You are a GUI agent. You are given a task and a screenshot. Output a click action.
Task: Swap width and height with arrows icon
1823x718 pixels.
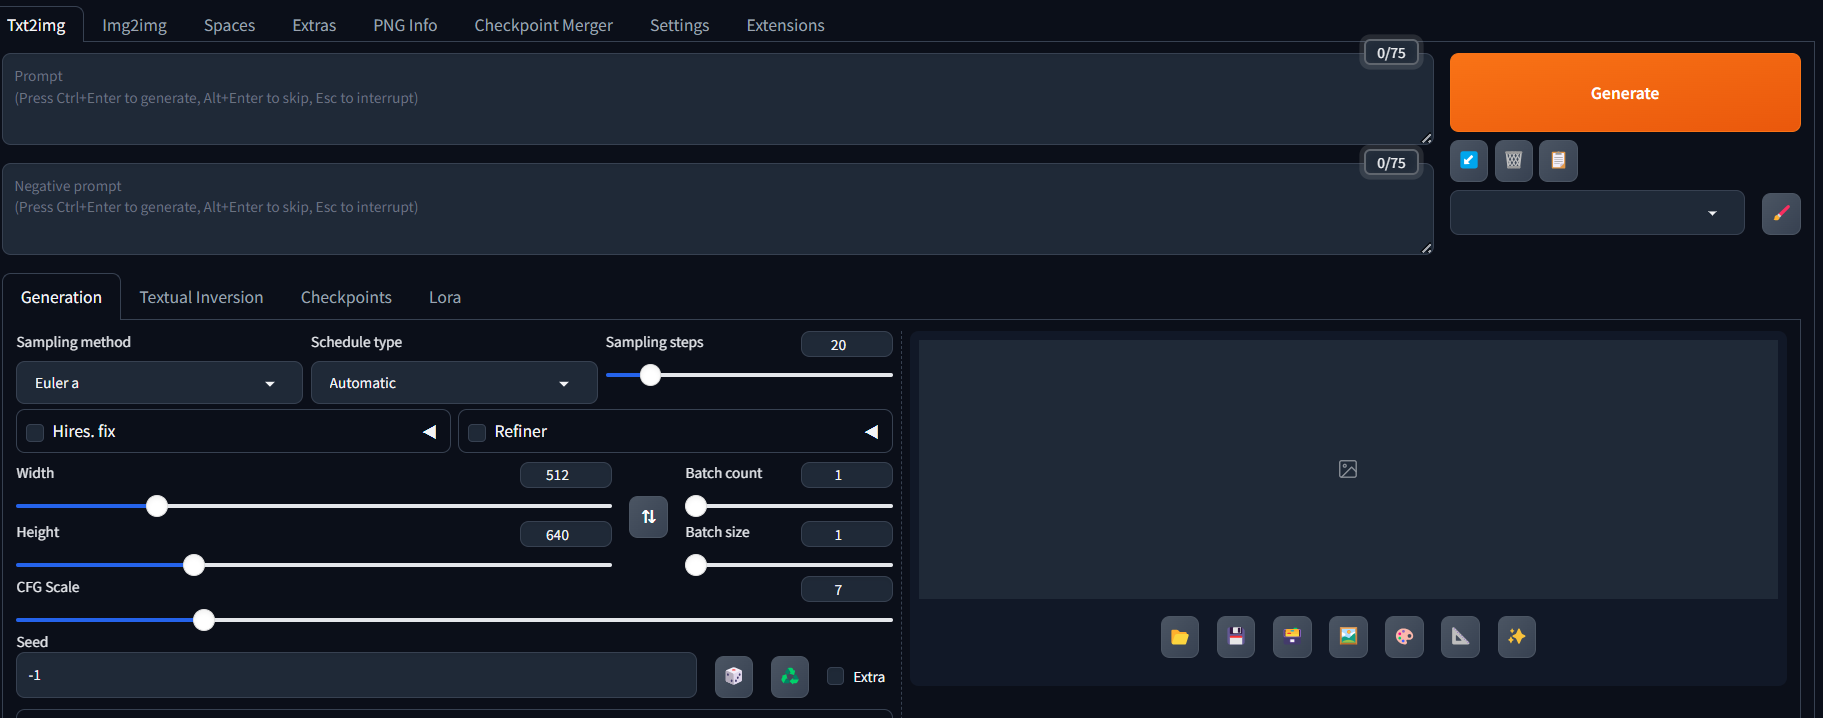pos(648,517)
